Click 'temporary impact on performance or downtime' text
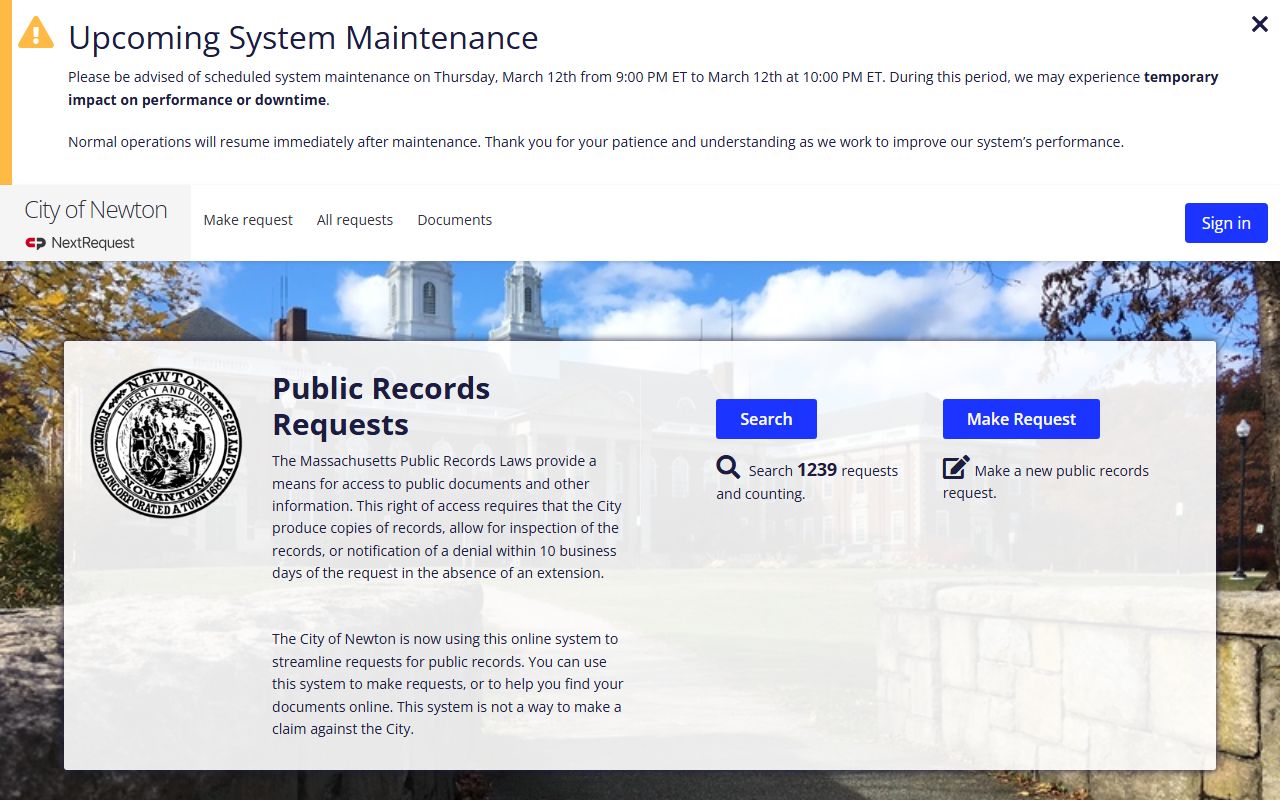Screen dimensions: 1280x800 pyautogui.click(x=643, y=88)
